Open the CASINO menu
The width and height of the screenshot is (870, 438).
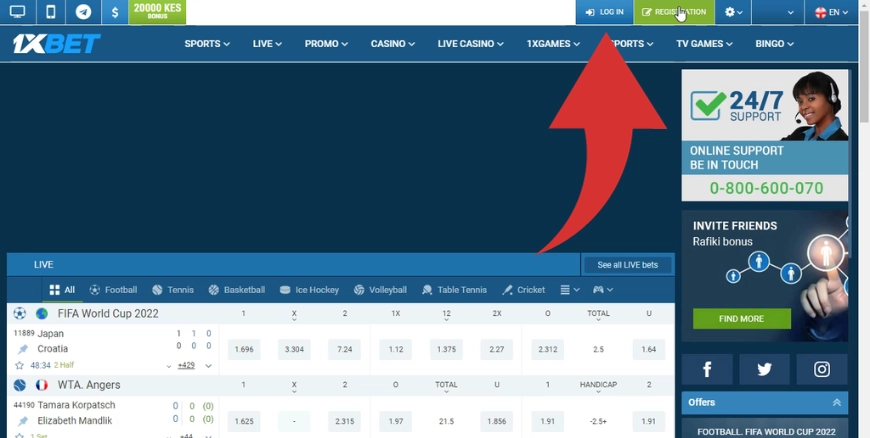(x=392, y=43)
